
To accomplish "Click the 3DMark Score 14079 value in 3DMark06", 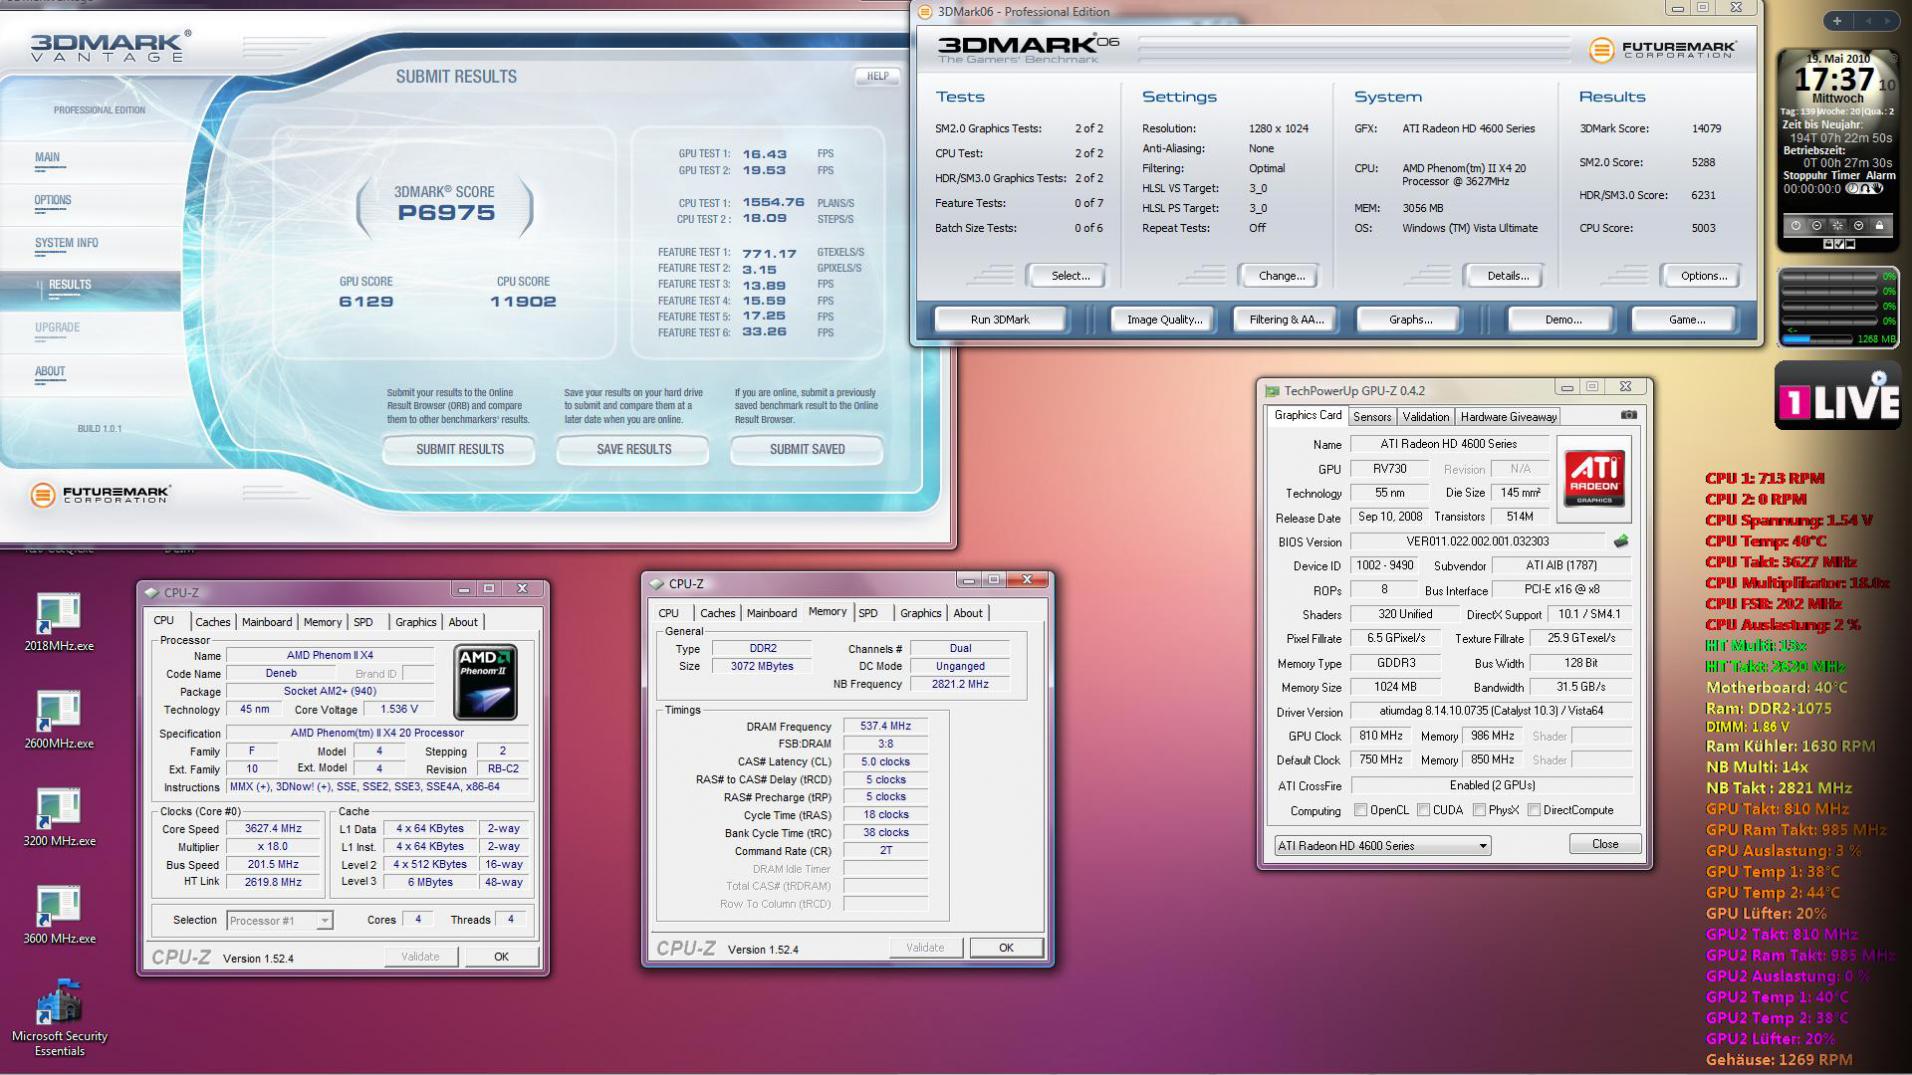I will [x=1706, y=129].
